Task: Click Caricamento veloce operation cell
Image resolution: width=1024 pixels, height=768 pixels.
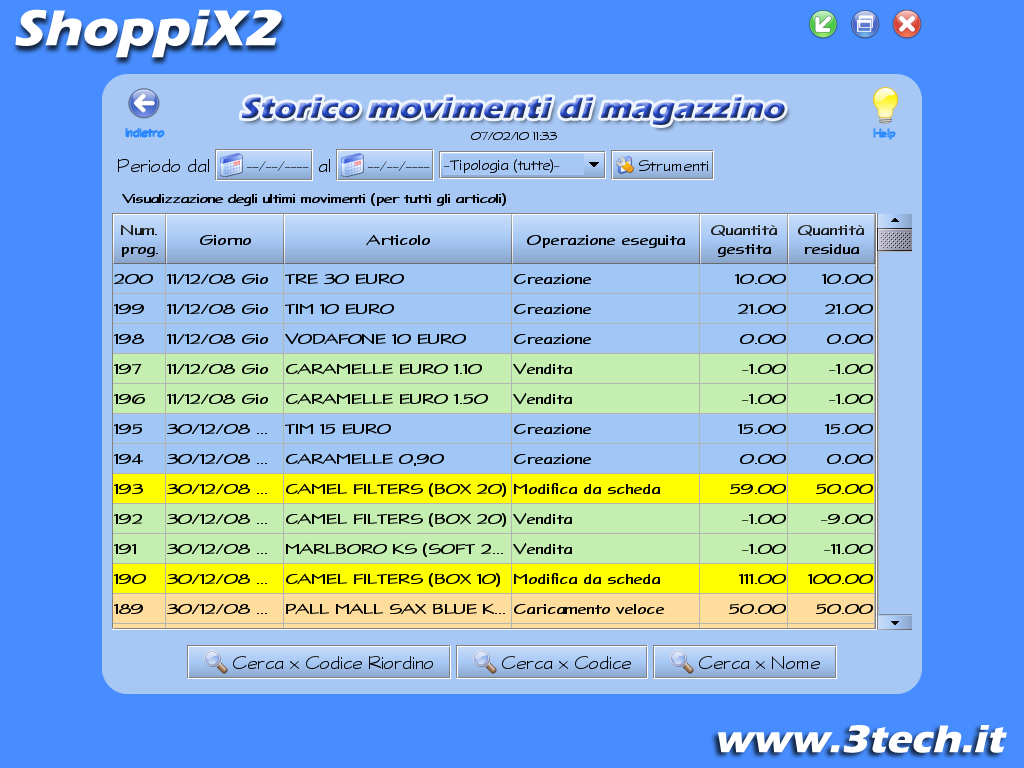Action: click(x=606, y=609)
